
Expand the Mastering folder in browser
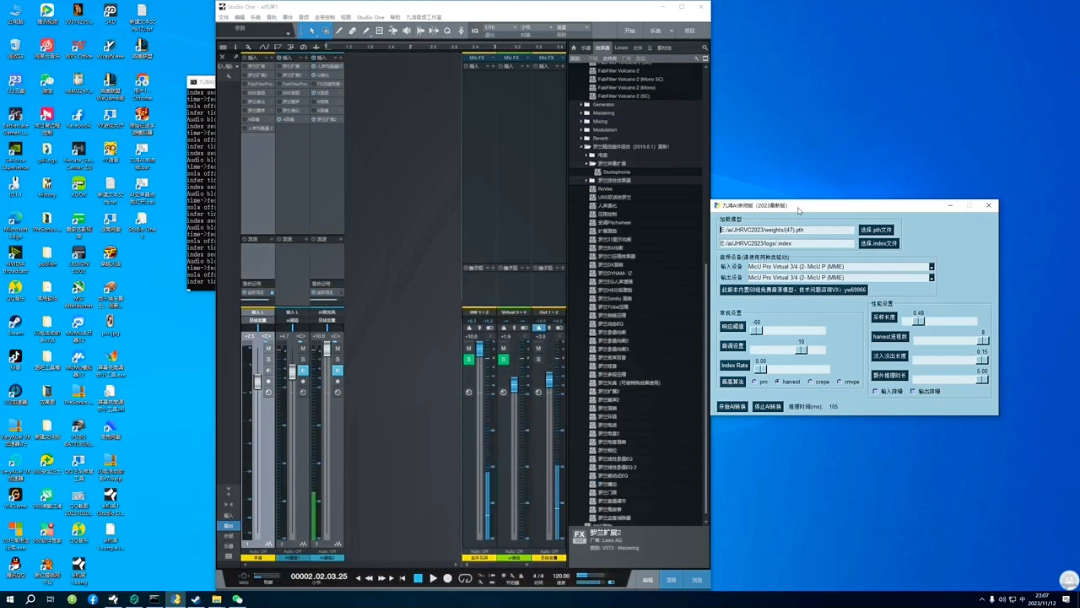tap(581, 113)
